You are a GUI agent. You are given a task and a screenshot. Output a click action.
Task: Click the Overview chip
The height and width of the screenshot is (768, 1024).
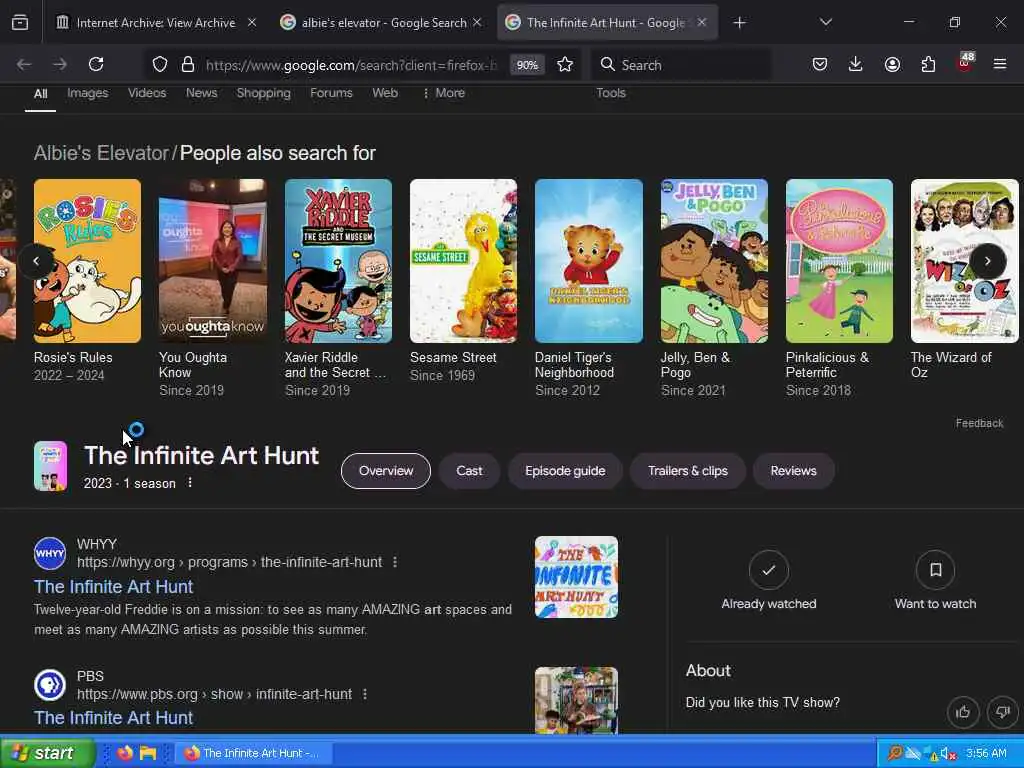386,471
